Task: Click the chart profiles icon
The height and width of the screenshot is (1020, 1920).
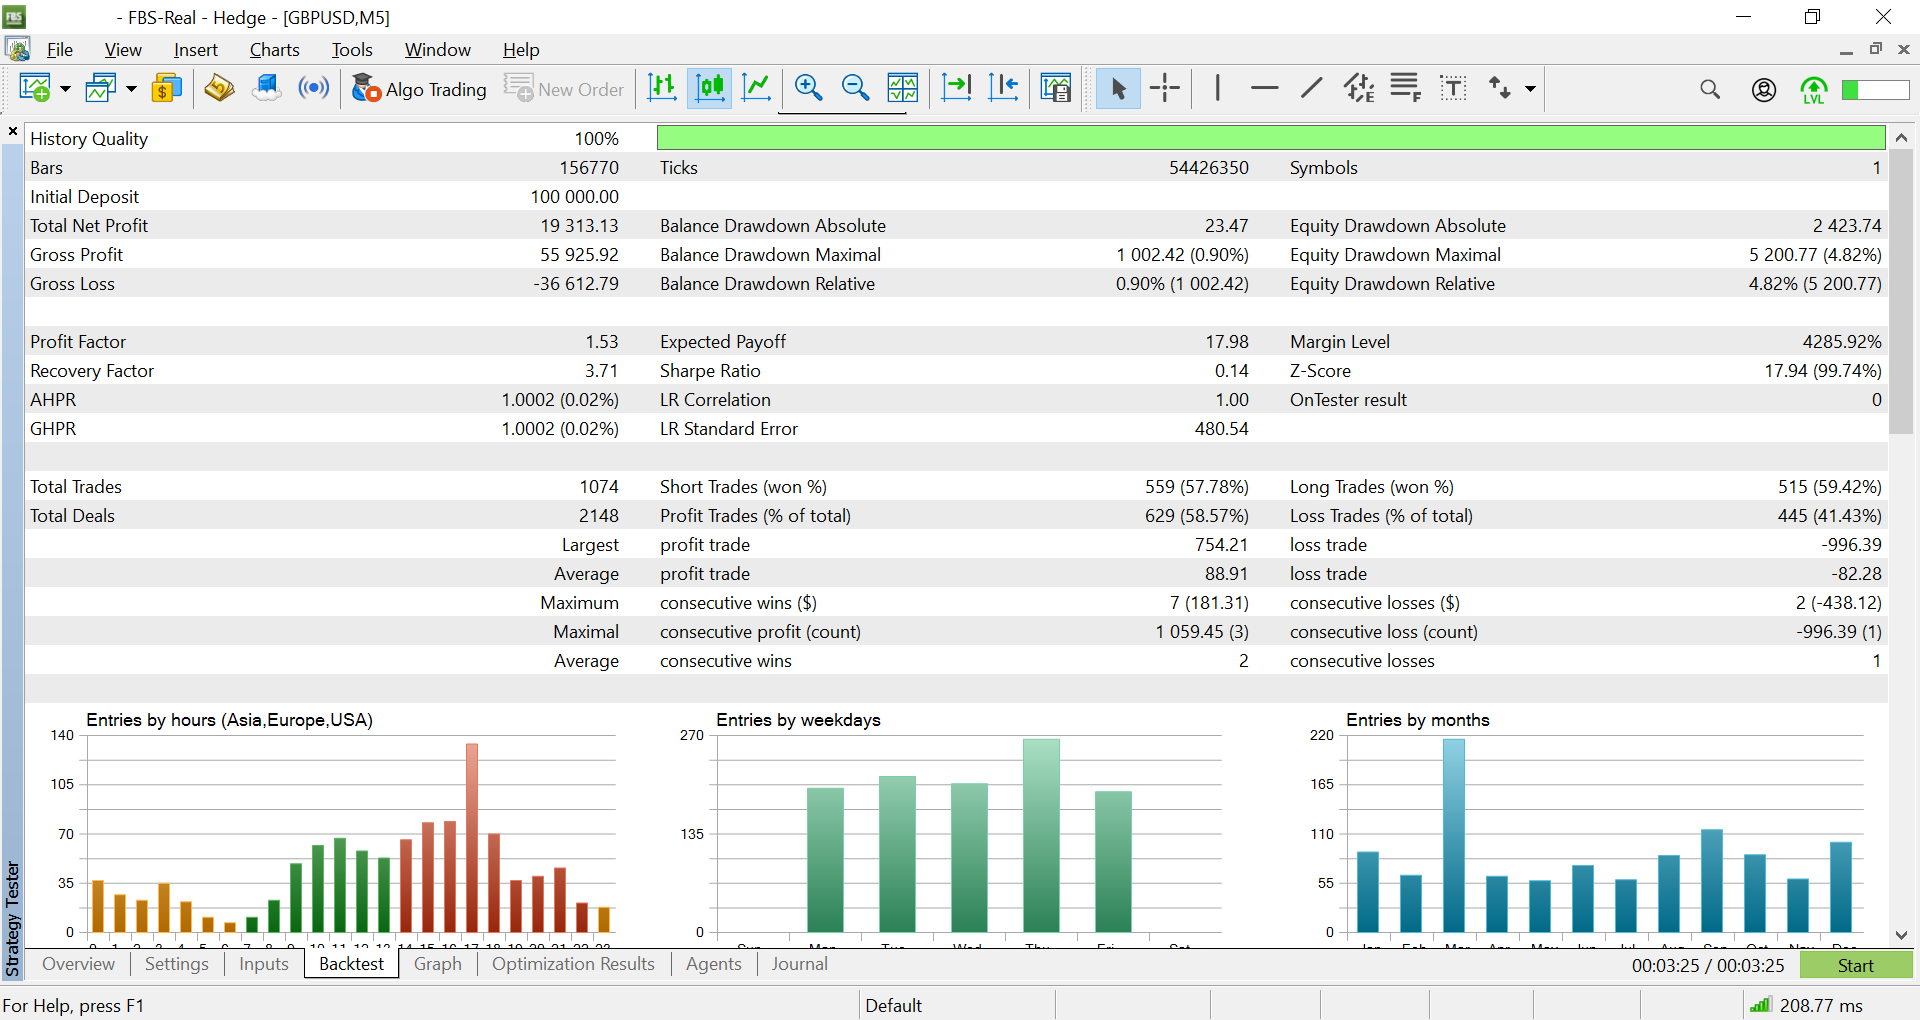Action: tap(101, 88)
